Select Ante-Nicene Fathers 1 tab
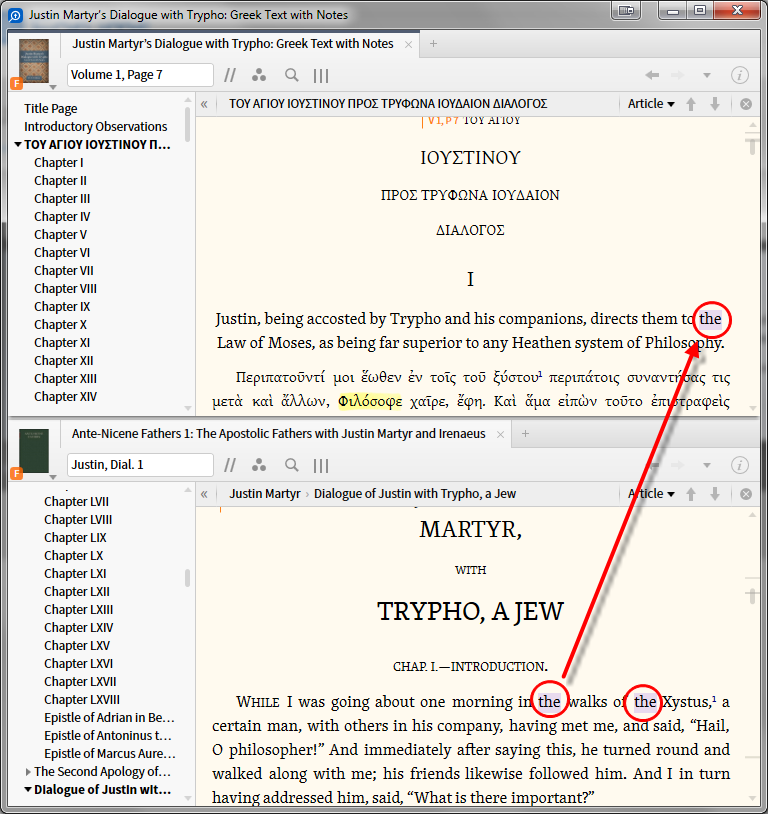This screenshot has height=814, width=768. pos(278,434)
